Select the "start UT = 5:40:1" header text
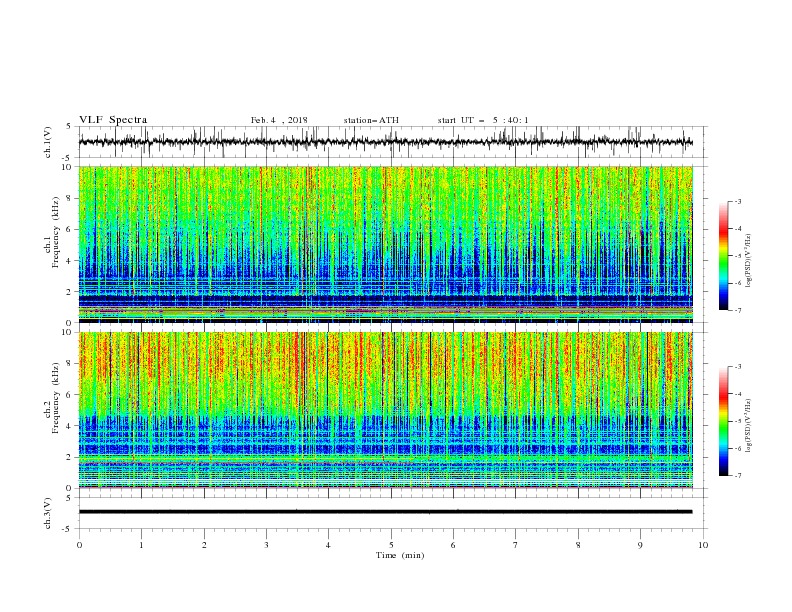The image size is (792, 612). click(x=483, y=120)
